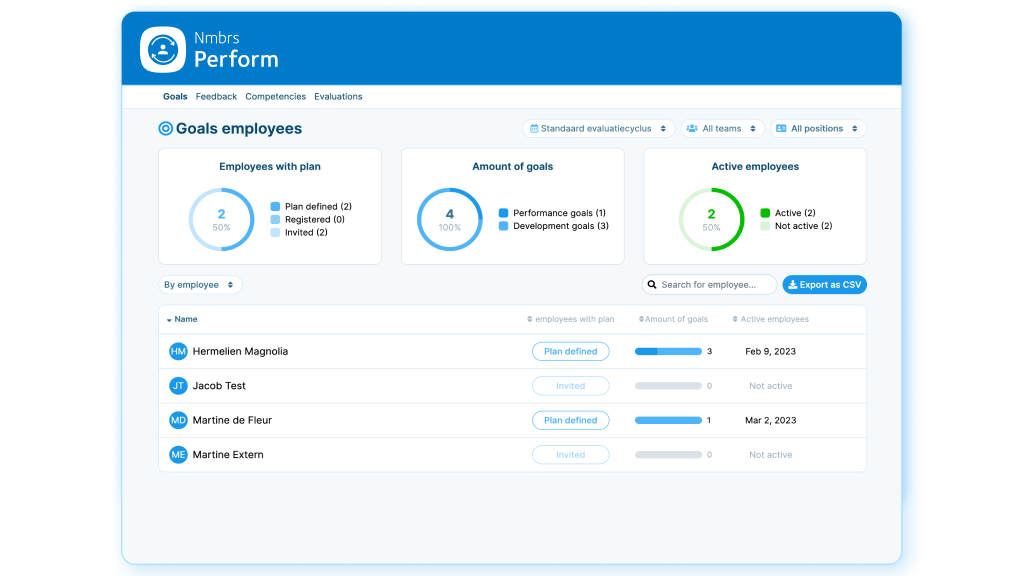Click the ME avatar for Martine Extern

point(178,455)
